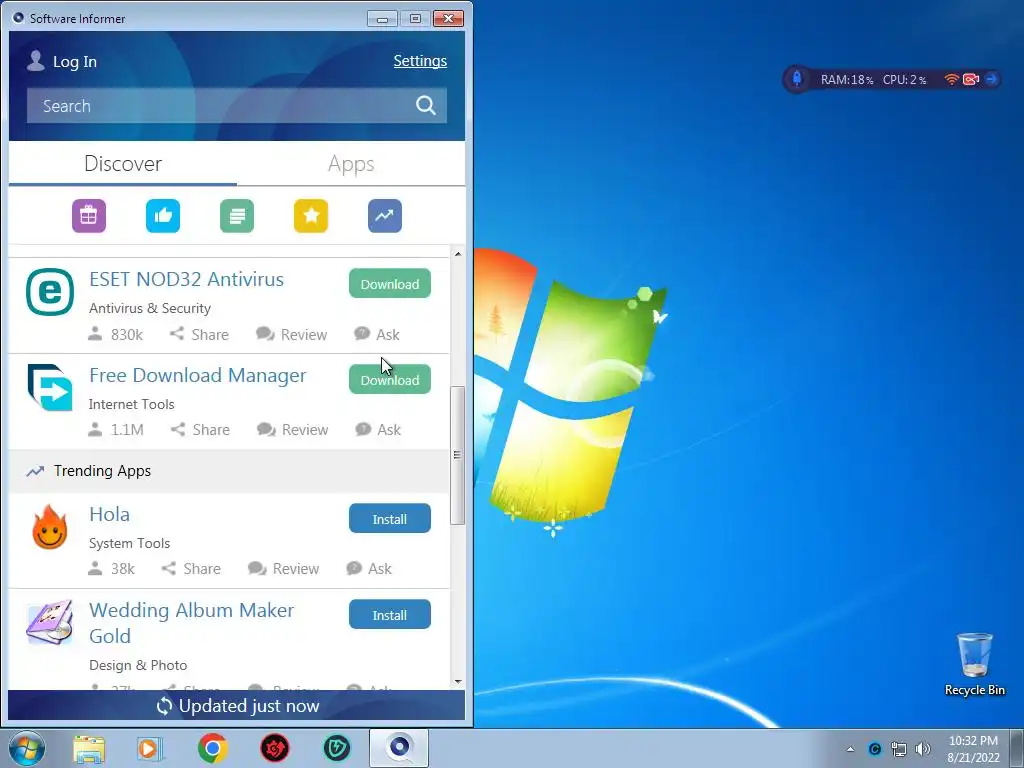Viewport: 1024px width, 768px height.
Task: Click the Antivirus & Security category text
Action: coord(150,308)
